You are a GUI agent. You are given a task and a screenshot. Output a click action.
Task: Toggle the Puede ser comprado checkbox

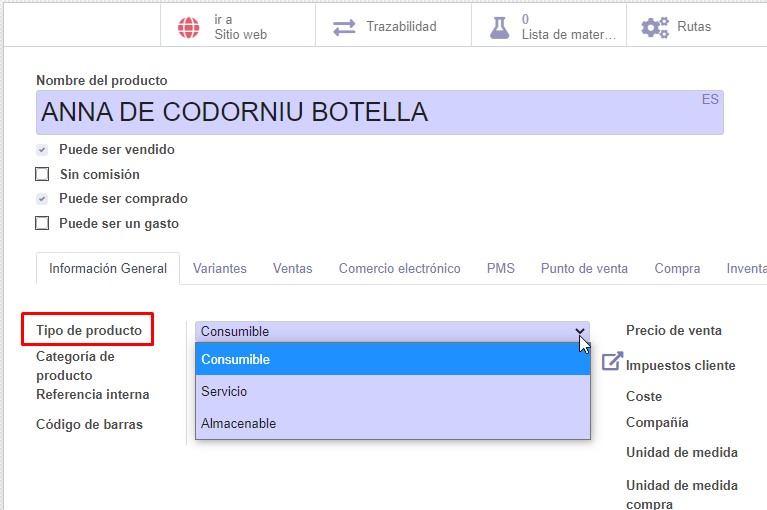pyautogui.click(x=42, y=199)
